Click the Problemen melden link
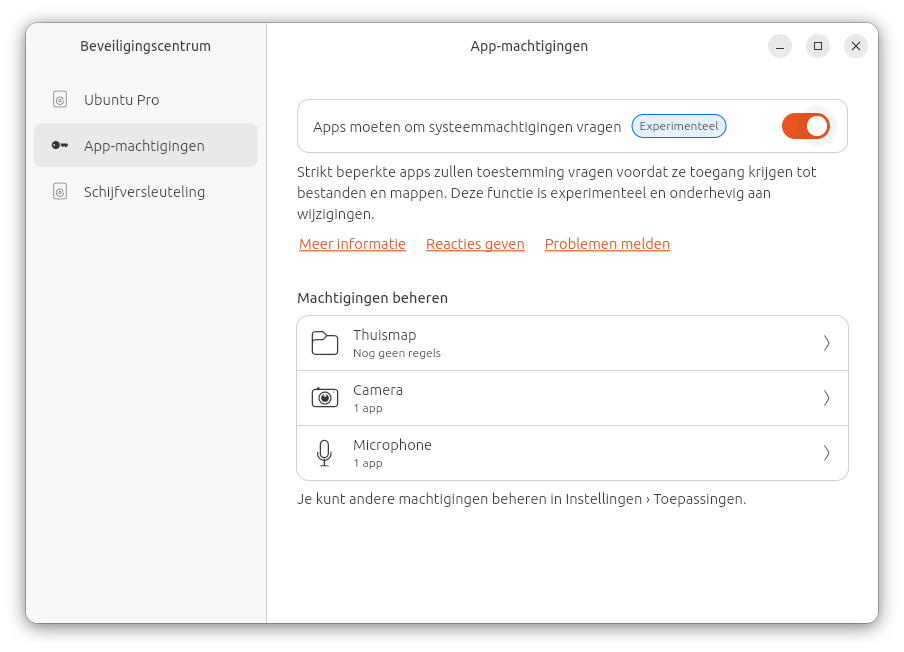 tap(607, 244)
